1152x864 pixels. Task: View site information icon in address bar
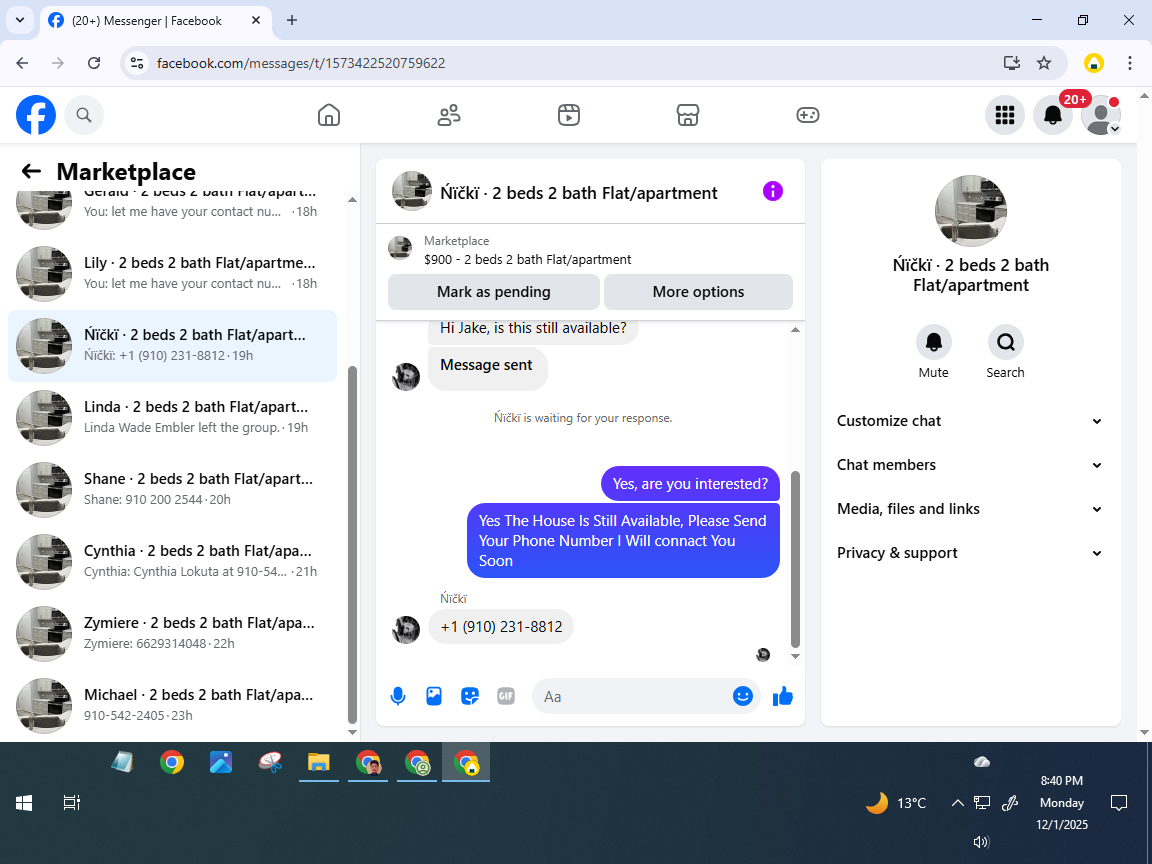[x=137, y=63]
